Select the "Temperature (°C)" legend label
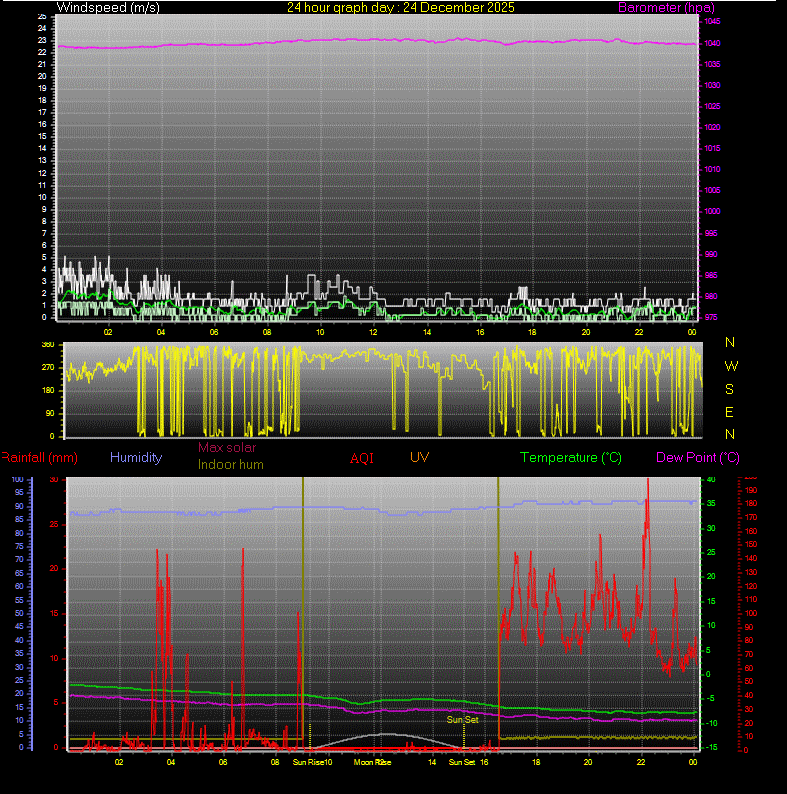The image size is (787, 794). (x=571, y=458)
